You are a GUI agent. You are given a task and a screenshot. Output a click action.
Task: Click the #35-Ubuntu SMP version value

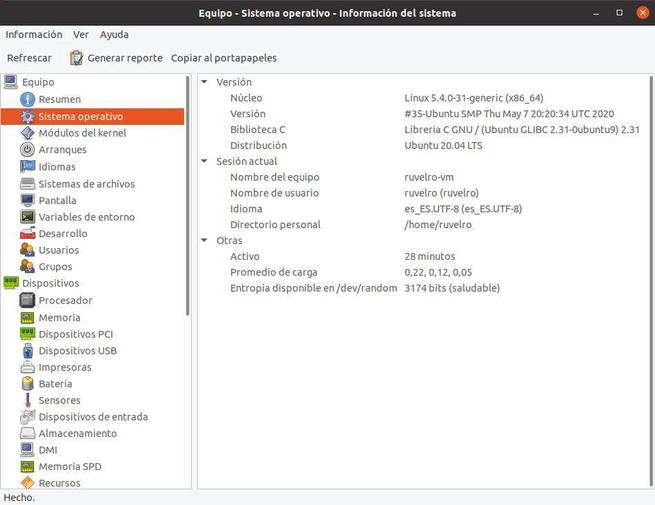509,114
